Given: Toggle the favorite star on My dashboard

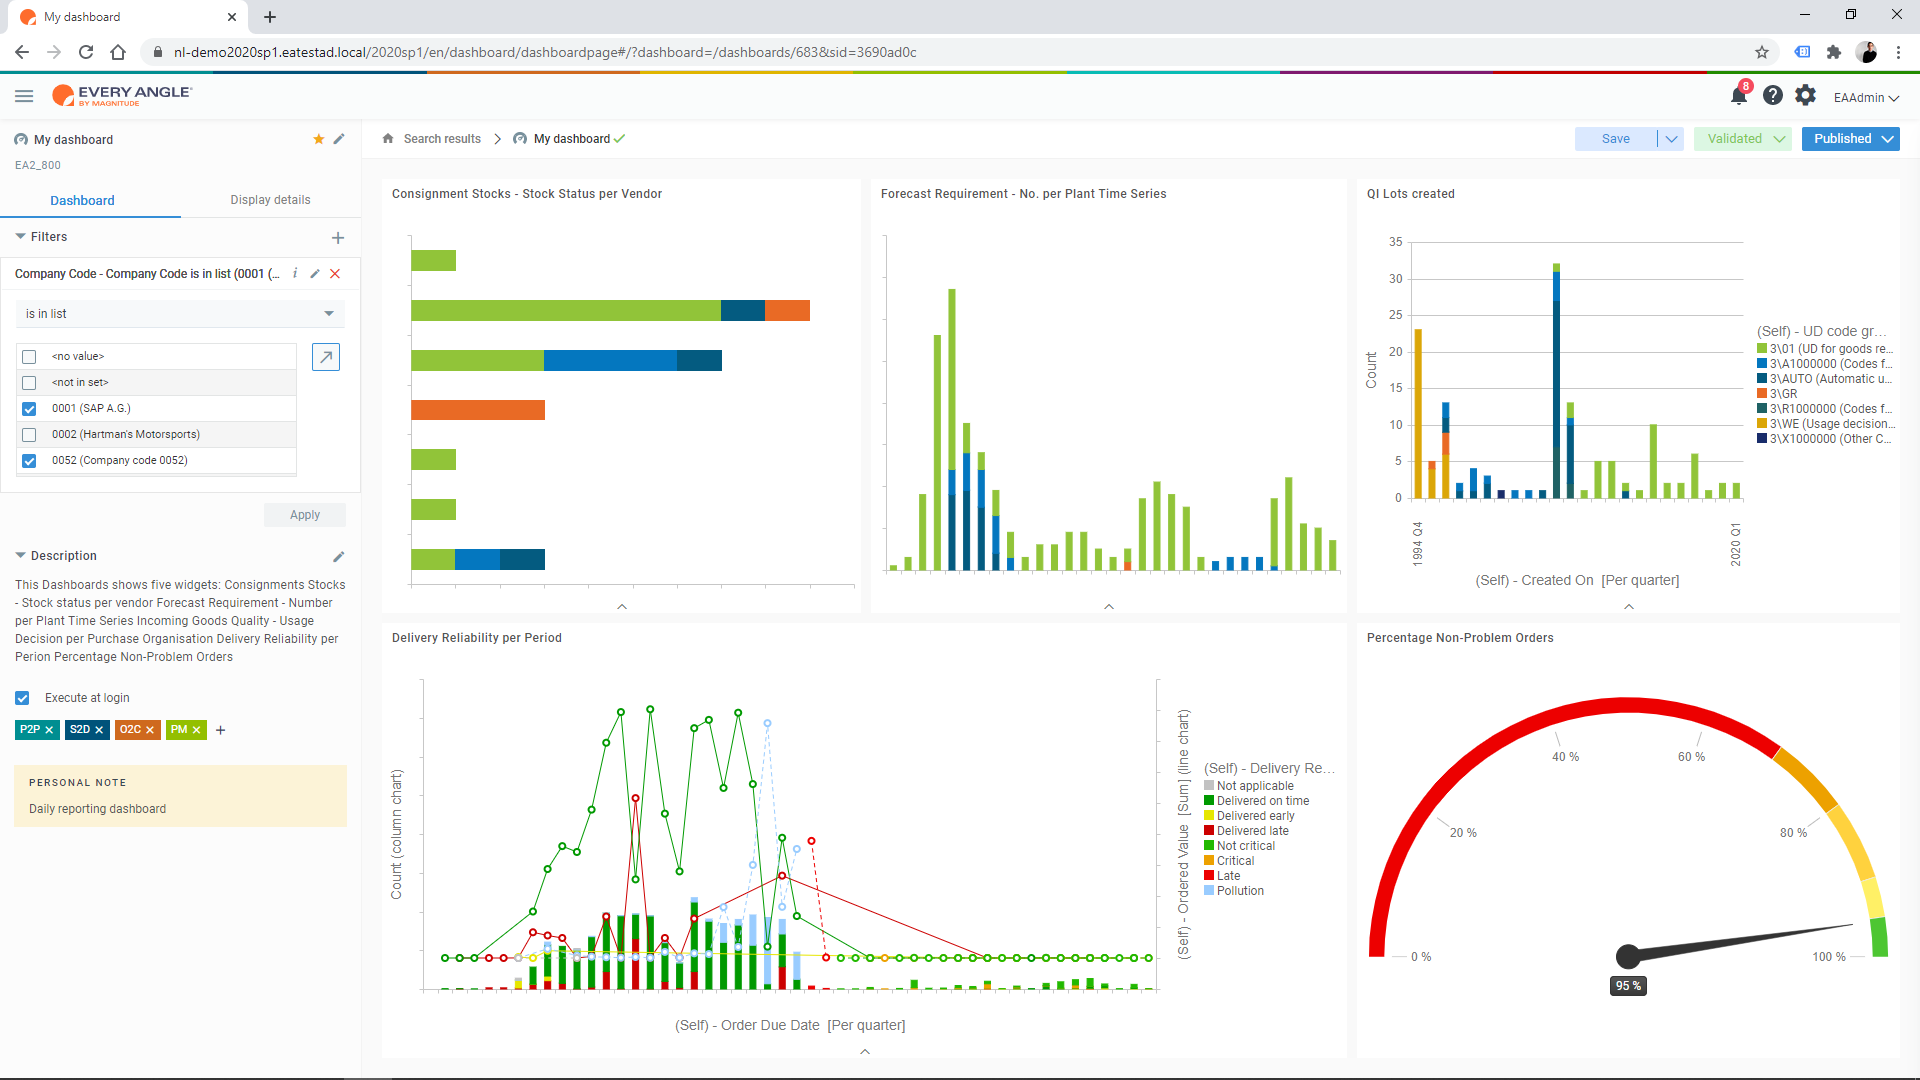Looking at the screenshot, I should [x=318, y=139].
